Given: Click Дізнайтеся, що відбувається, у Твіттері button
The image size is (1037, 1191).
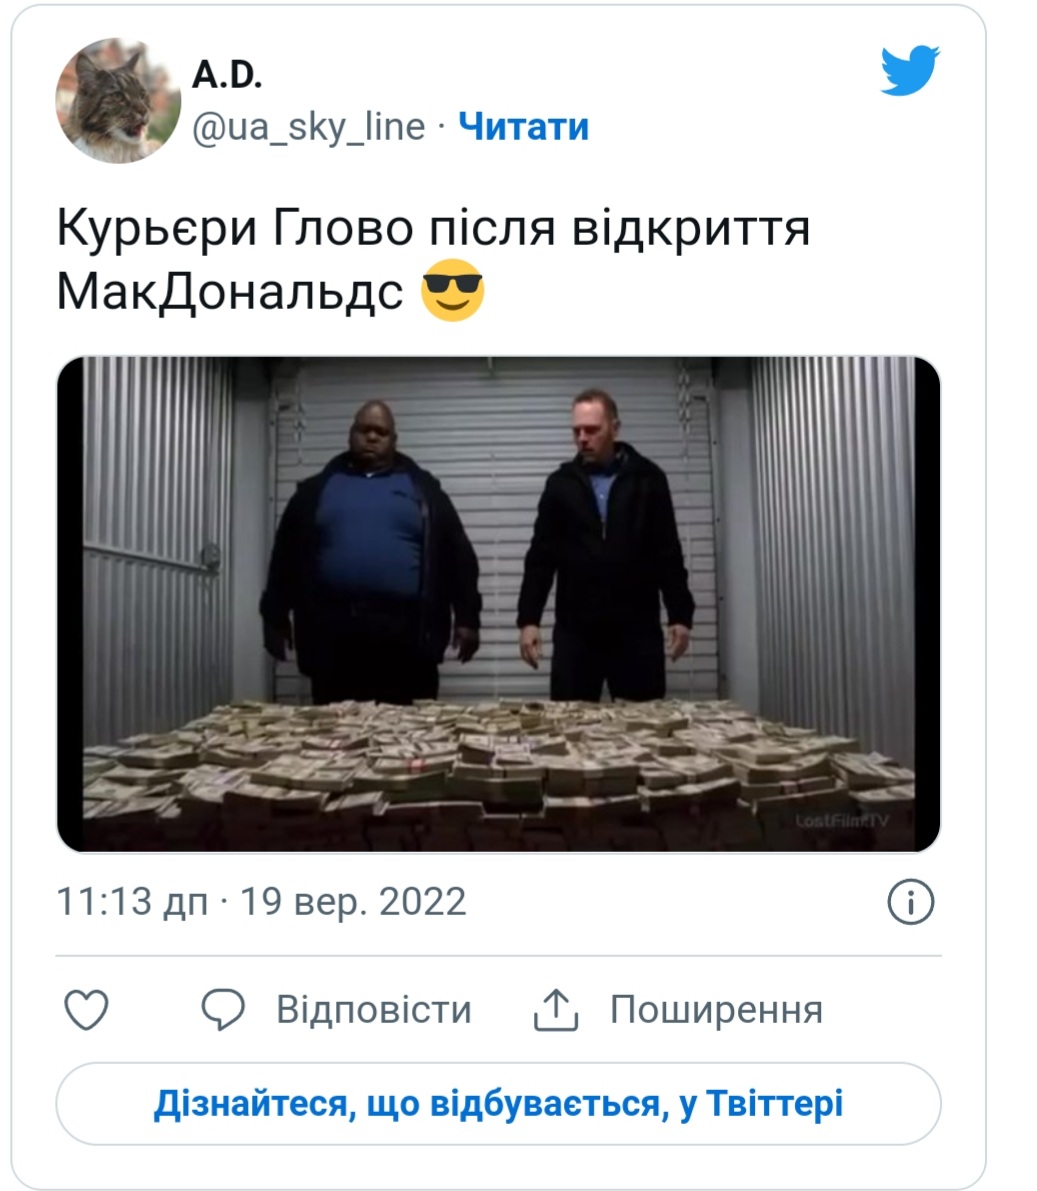Looking at the screenshot, I should click(x=498, y=1104).
